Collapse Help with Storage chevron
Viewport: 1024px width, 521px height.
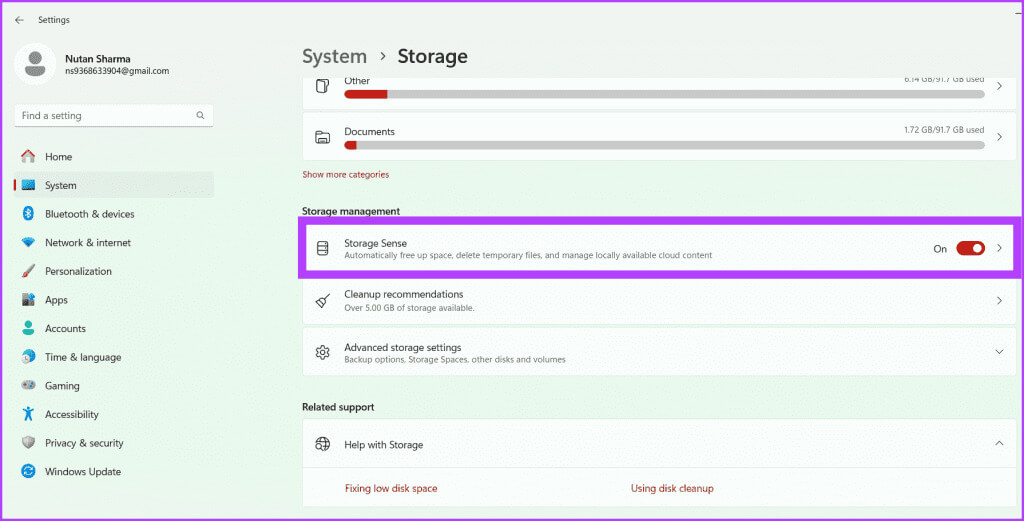999,443
